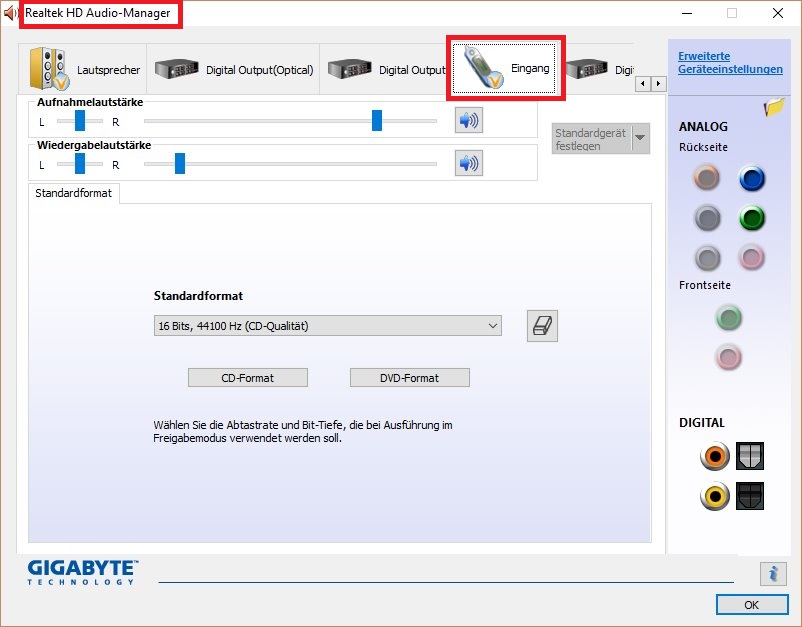Open the Standardformat bit-depth dropdown
Screen dimensions: 802x627
[x=327, y=326]
